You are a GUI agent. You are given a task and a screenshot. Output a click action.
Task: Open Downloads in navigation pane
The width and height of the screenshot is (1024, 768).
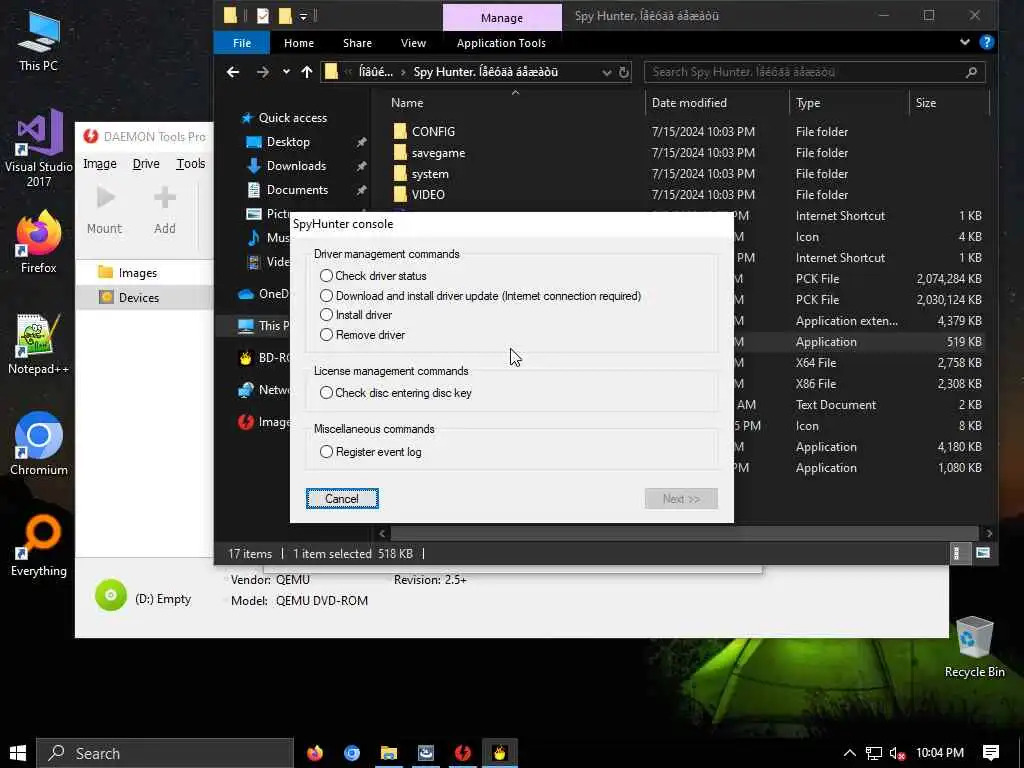point(296,166)
